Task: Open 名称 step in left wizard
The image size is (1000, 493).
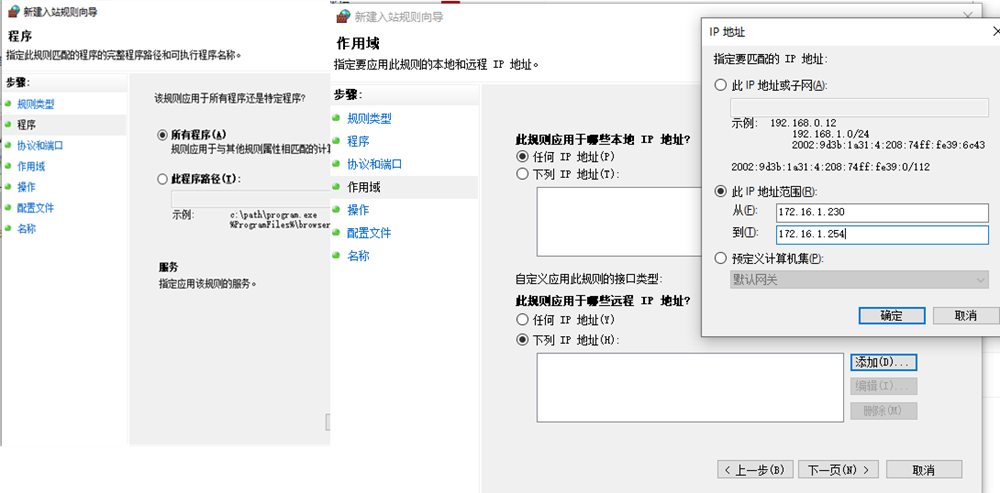Action: tap(26, 229)
